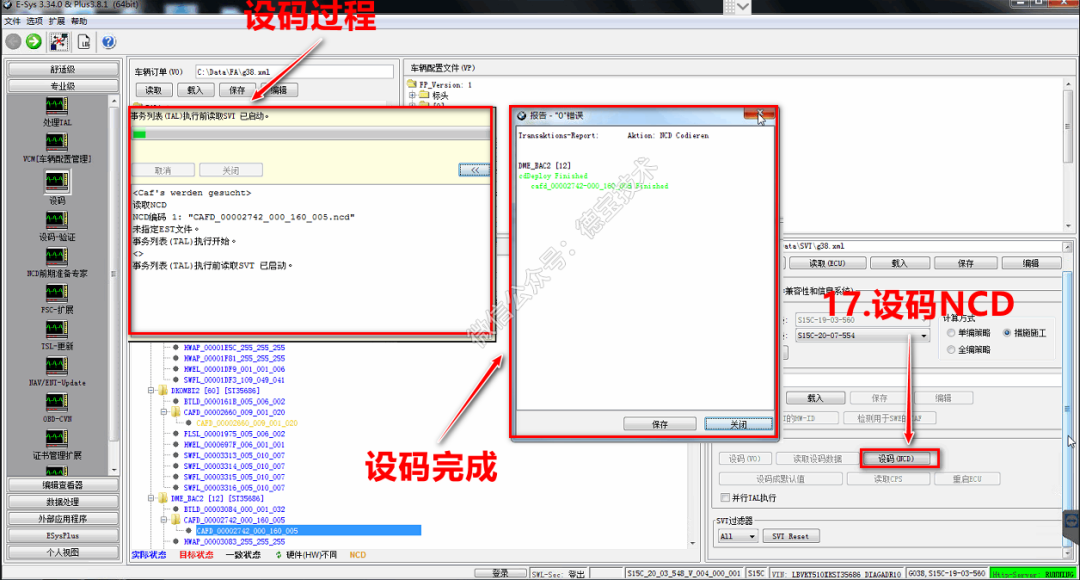Click the green forward arrow toolbar icon
This screenshot has width=1080, height=580.
33,42
